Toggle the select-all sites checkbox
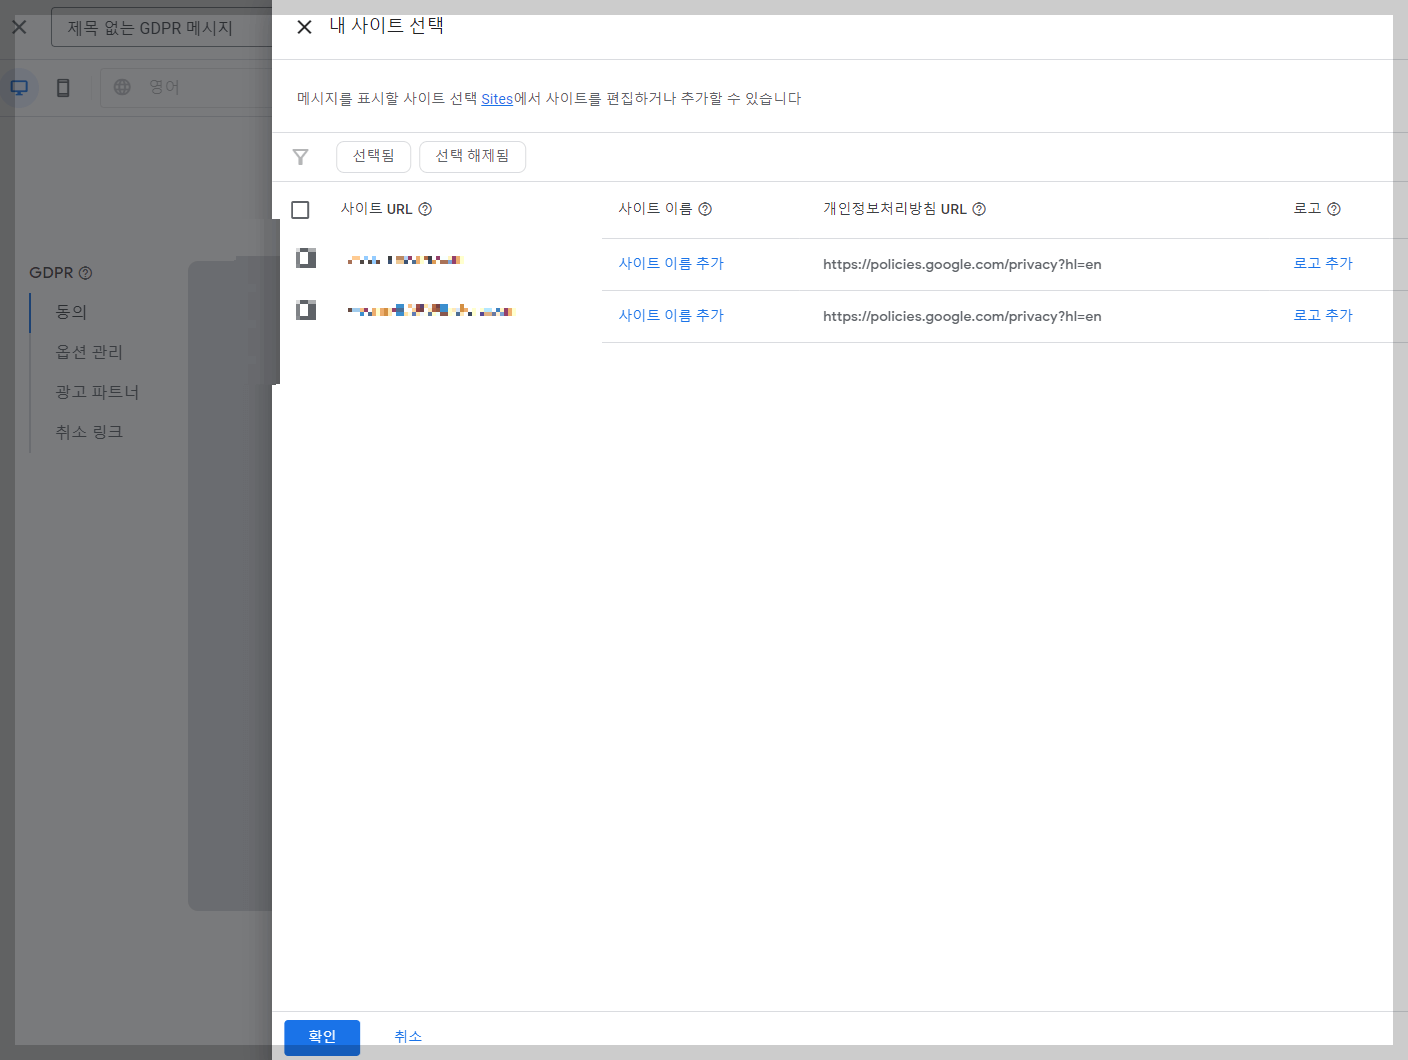Viewport: 1408px width, 1060px height. tap(300, 210)
